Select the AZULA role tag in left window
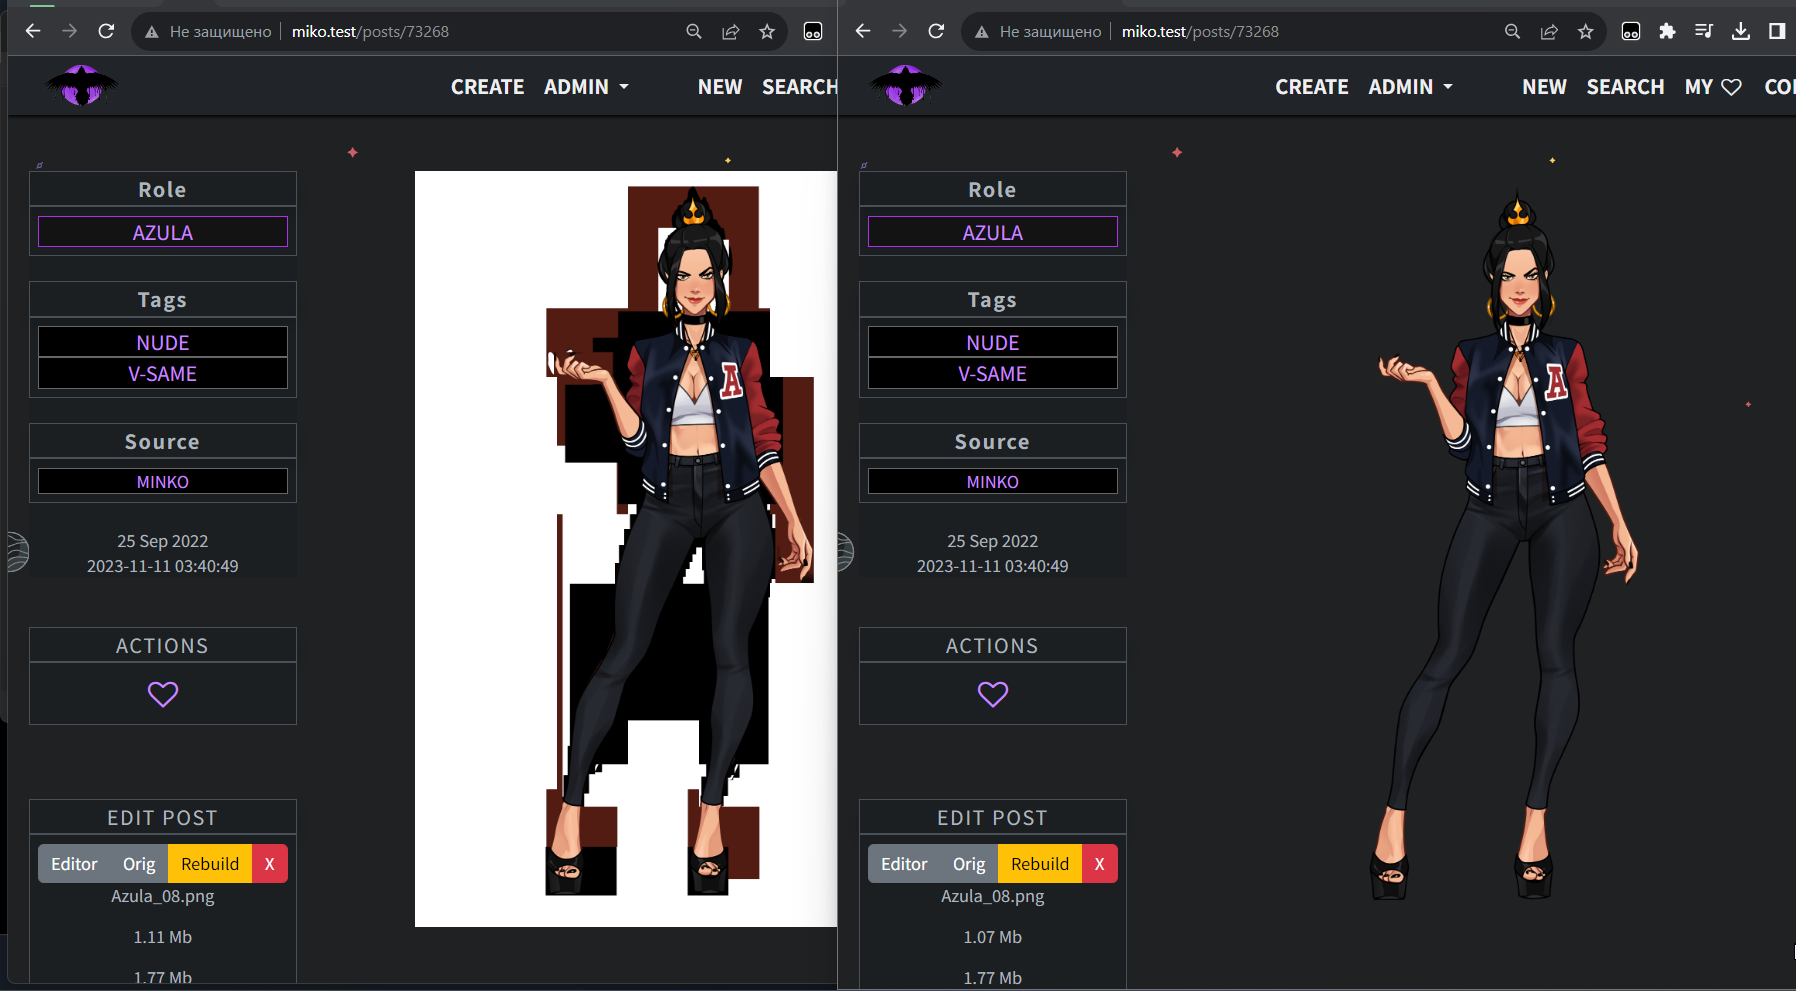The width and height of the screenshot is (1796, 991). click(x=163, y=232)
